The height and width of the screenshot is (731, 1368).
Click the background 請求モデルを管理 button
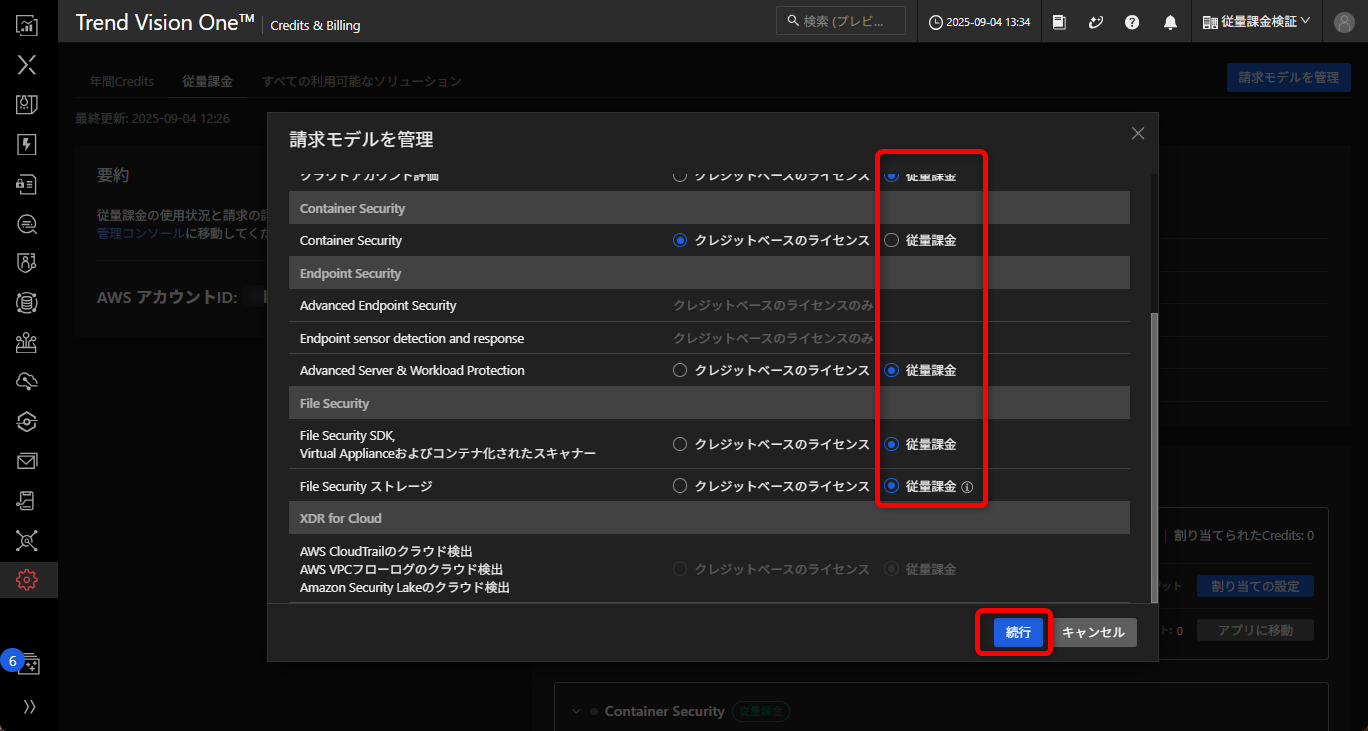tap(1288, 77)
